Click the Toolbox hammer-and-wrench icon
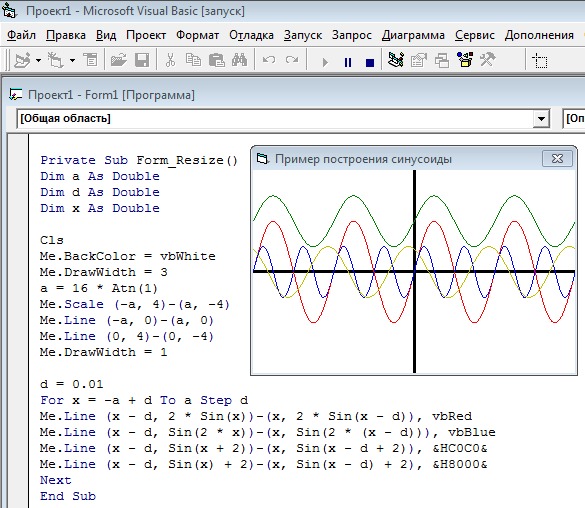 (x=487, y=60)
